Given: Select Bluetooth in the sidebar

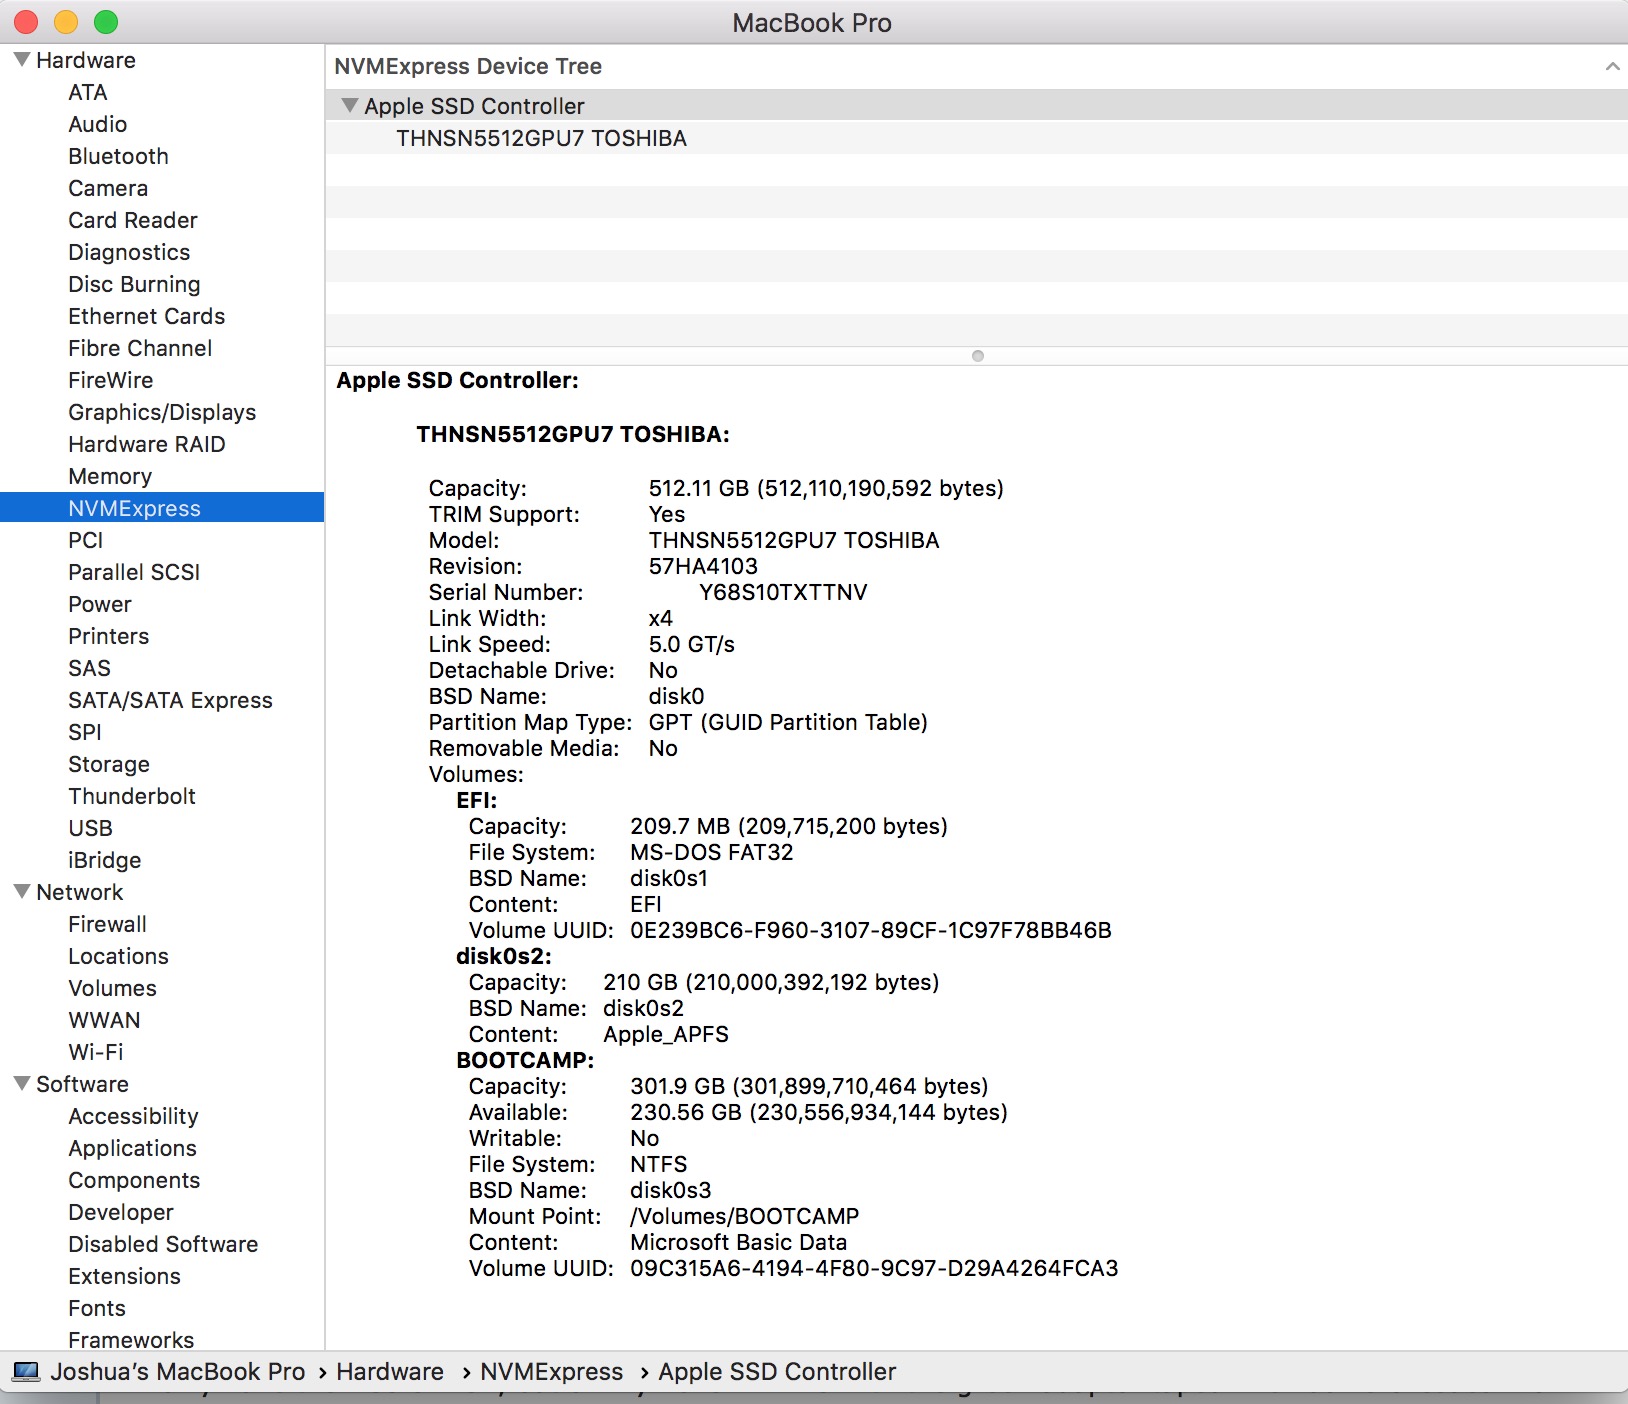Looking at the screenshot, I should click(x=119, y=156).
